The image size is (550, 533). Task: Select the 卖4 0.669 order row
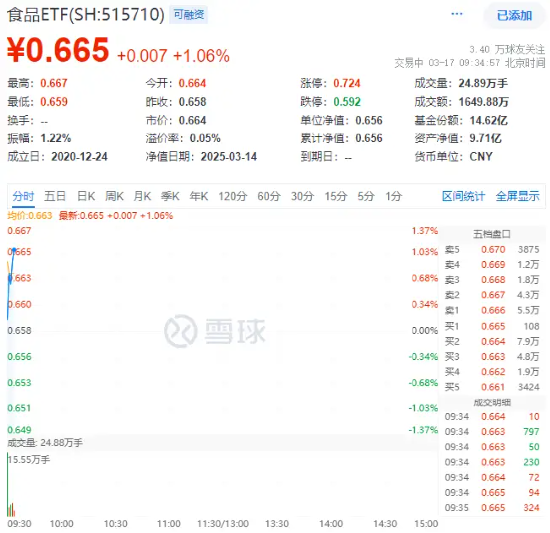point(492,264)
